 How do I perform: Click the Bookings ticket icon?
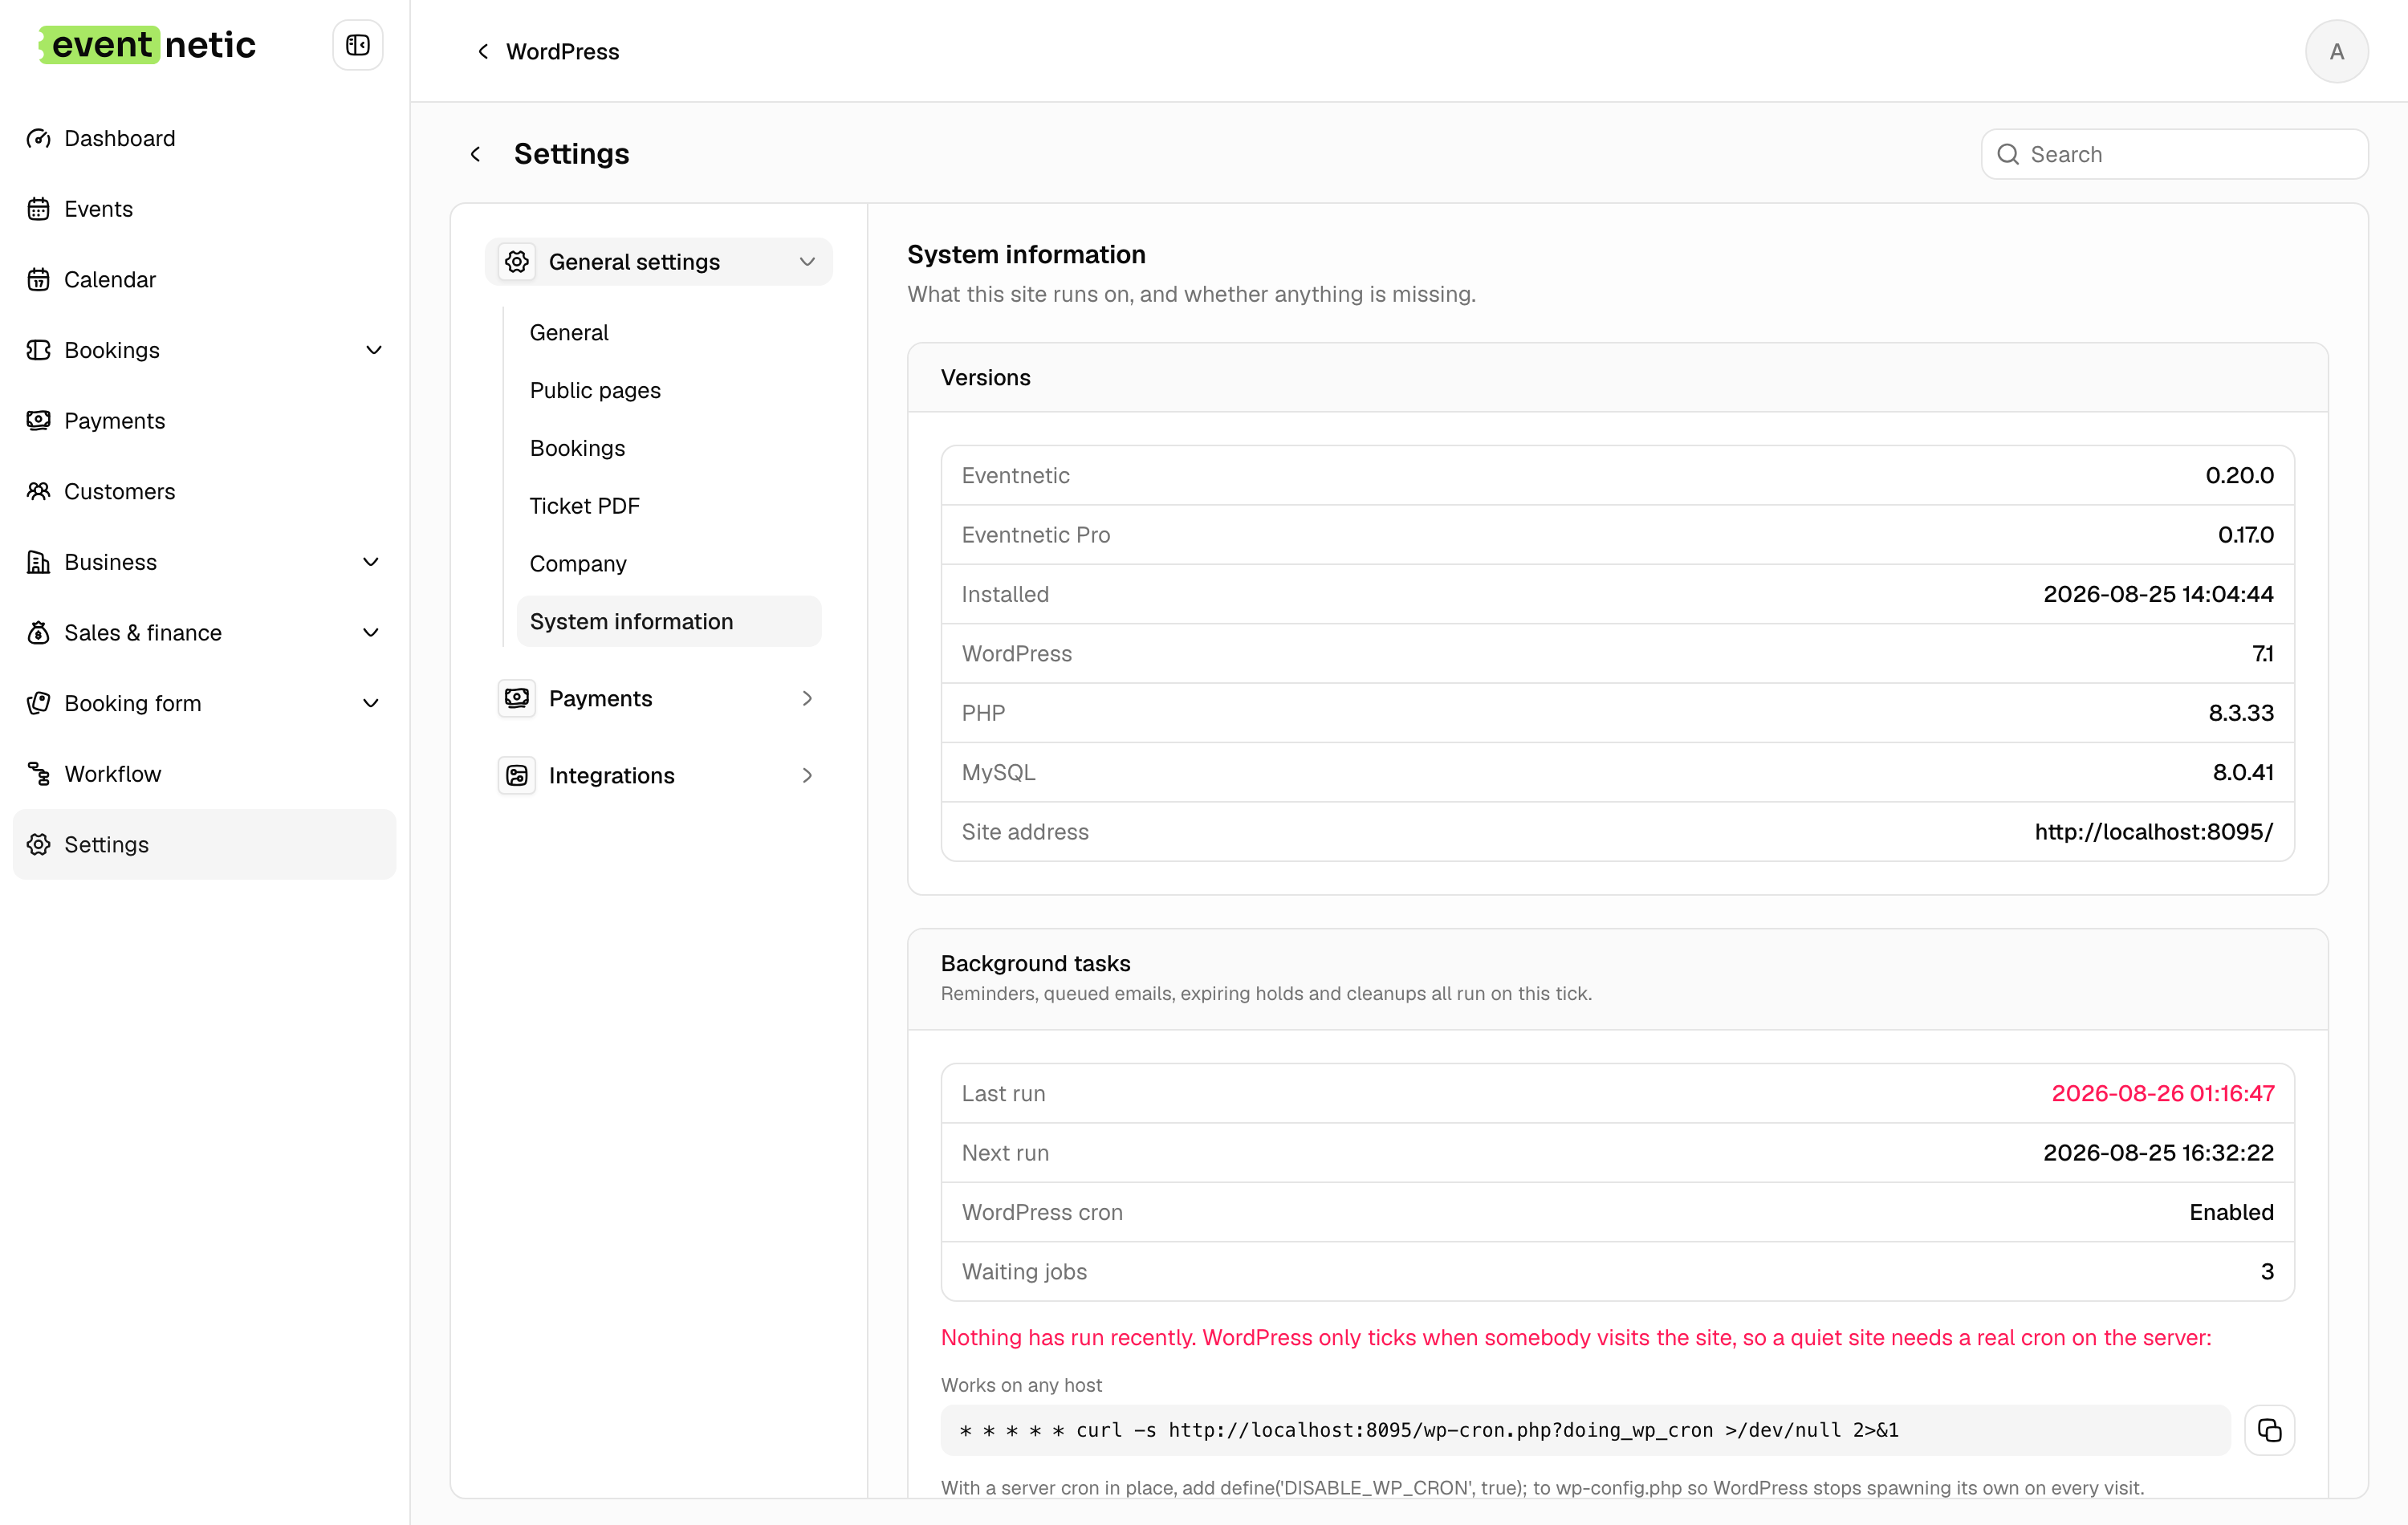tap(38, 350)
